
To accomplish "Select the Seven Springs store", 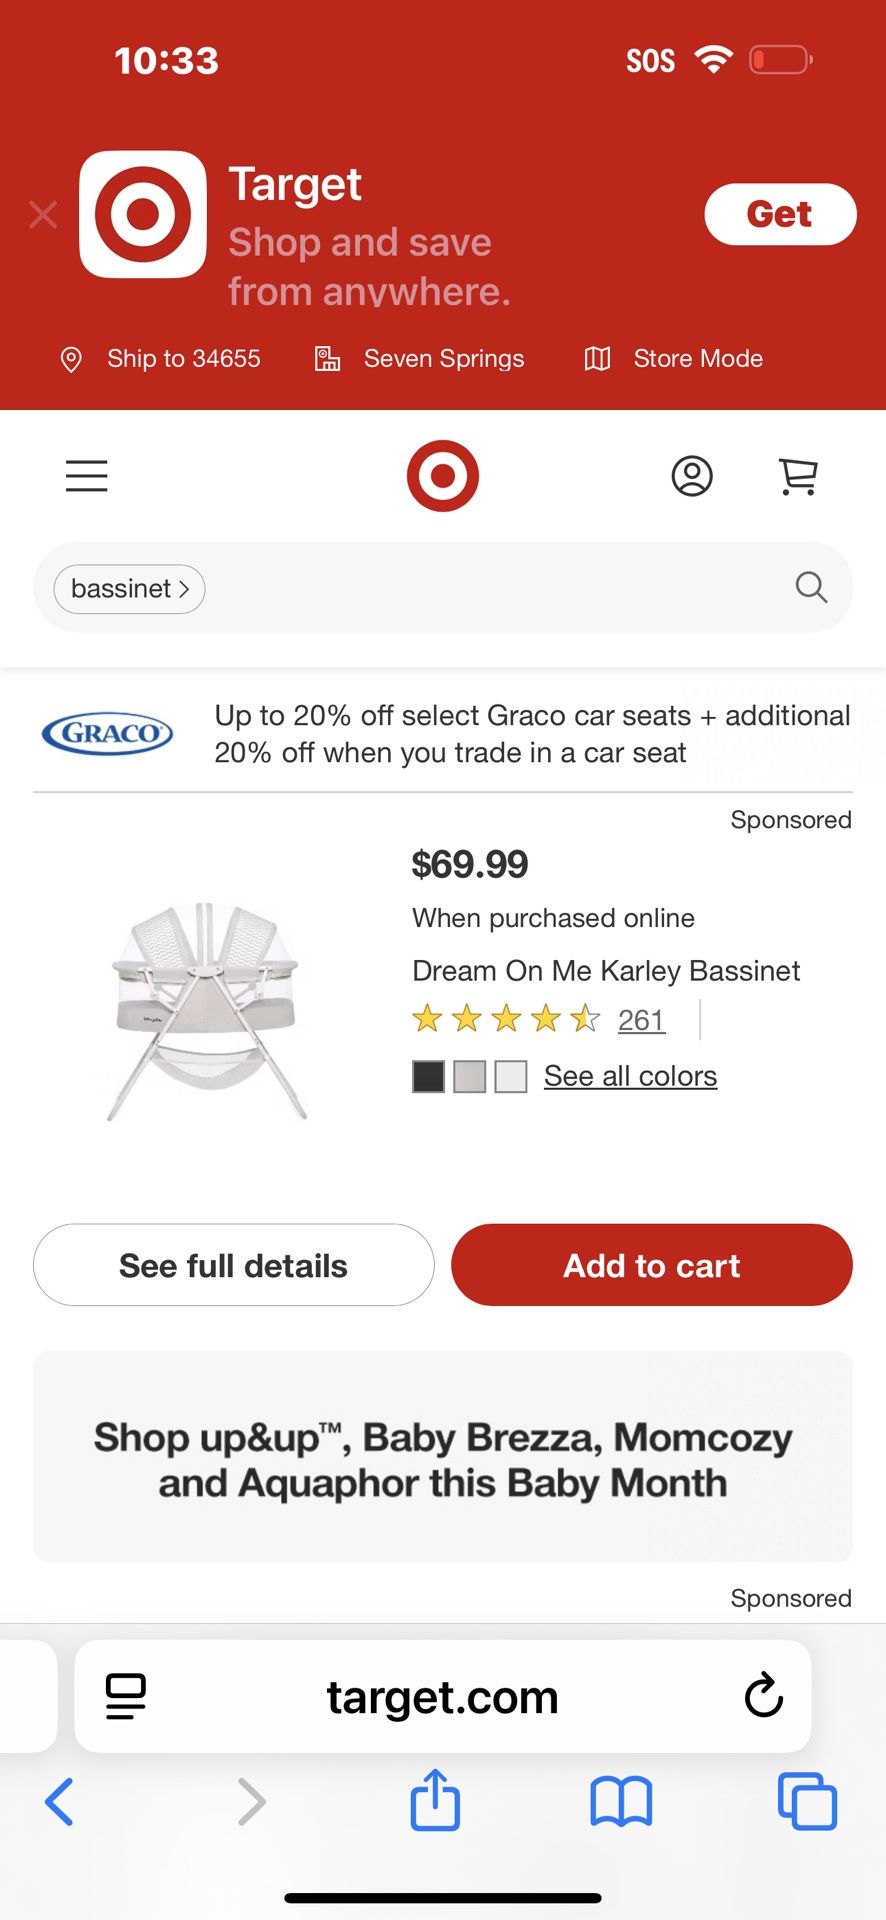I will click(420, 359).
